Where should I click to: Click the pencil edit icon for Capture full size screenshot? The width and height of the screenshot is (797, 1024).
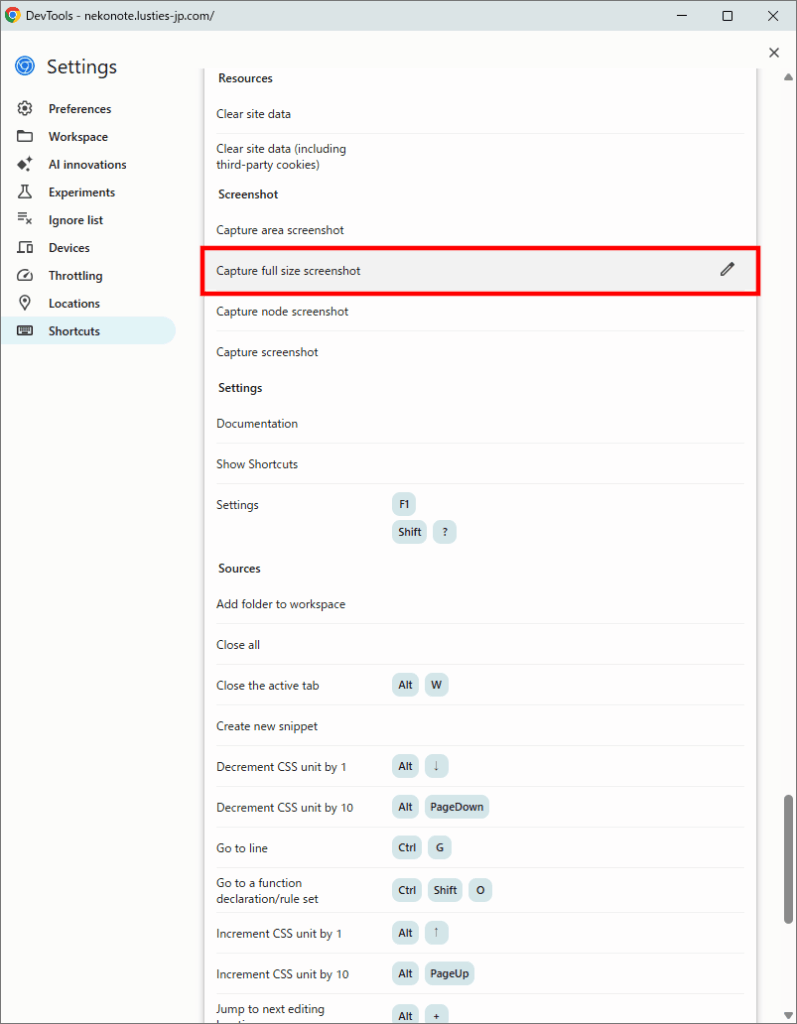727,269
